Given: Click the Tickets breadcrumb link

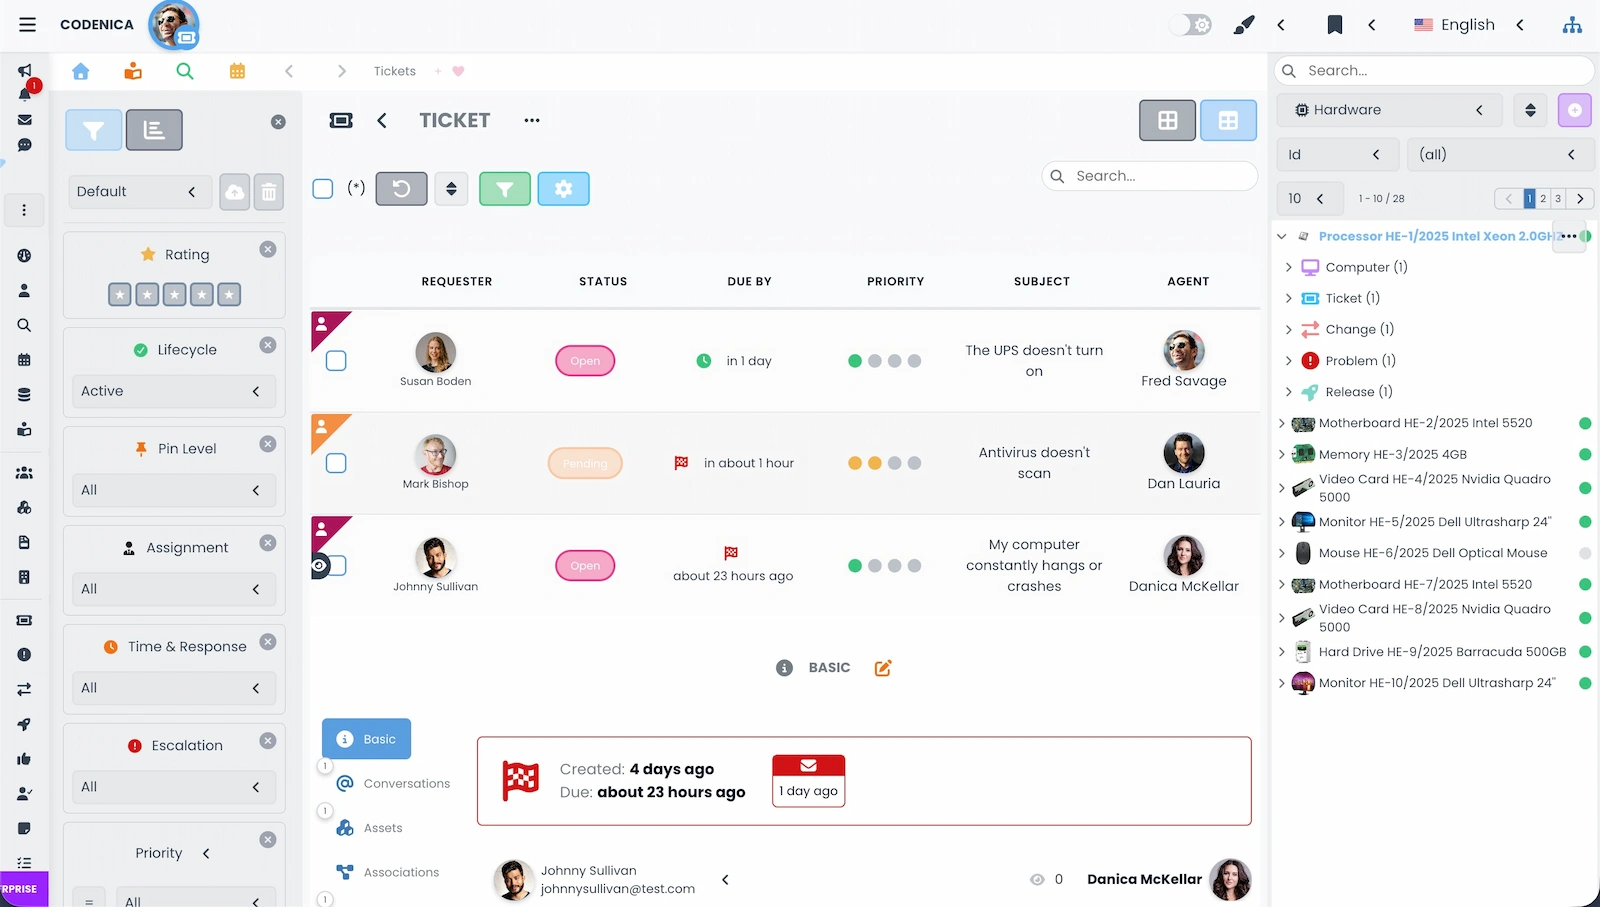Looking at the screenshot, I should click(x=394, y=71).
